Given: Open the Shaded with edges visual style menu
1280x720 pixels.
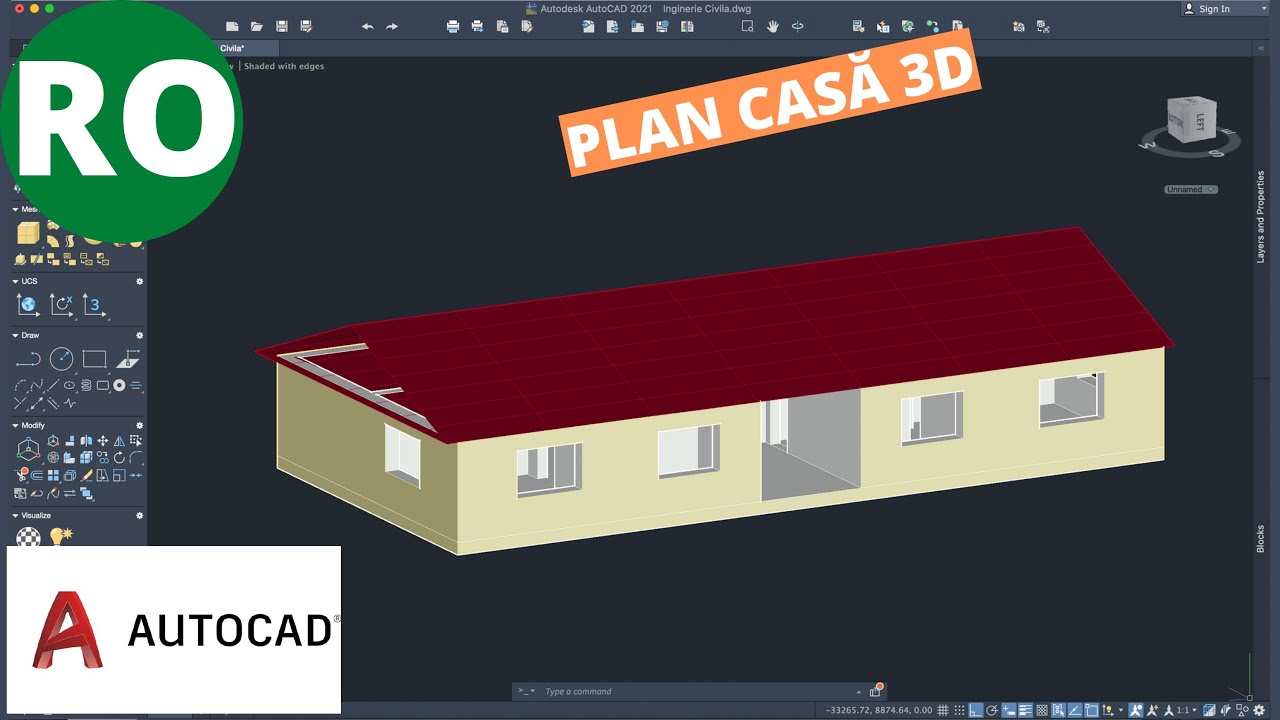Looking at the screenshot, I should point(284,66).
